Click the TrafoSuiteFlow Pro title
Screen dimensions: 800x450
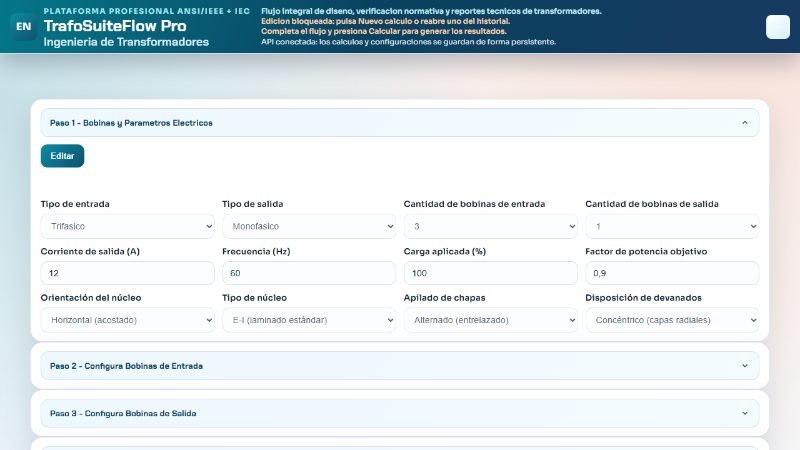coord(115,26)
